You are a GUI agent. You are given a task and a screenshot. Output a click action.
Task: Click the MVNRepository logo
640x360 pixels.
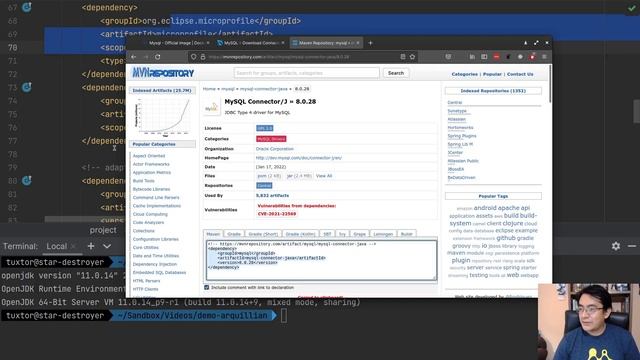163,73
